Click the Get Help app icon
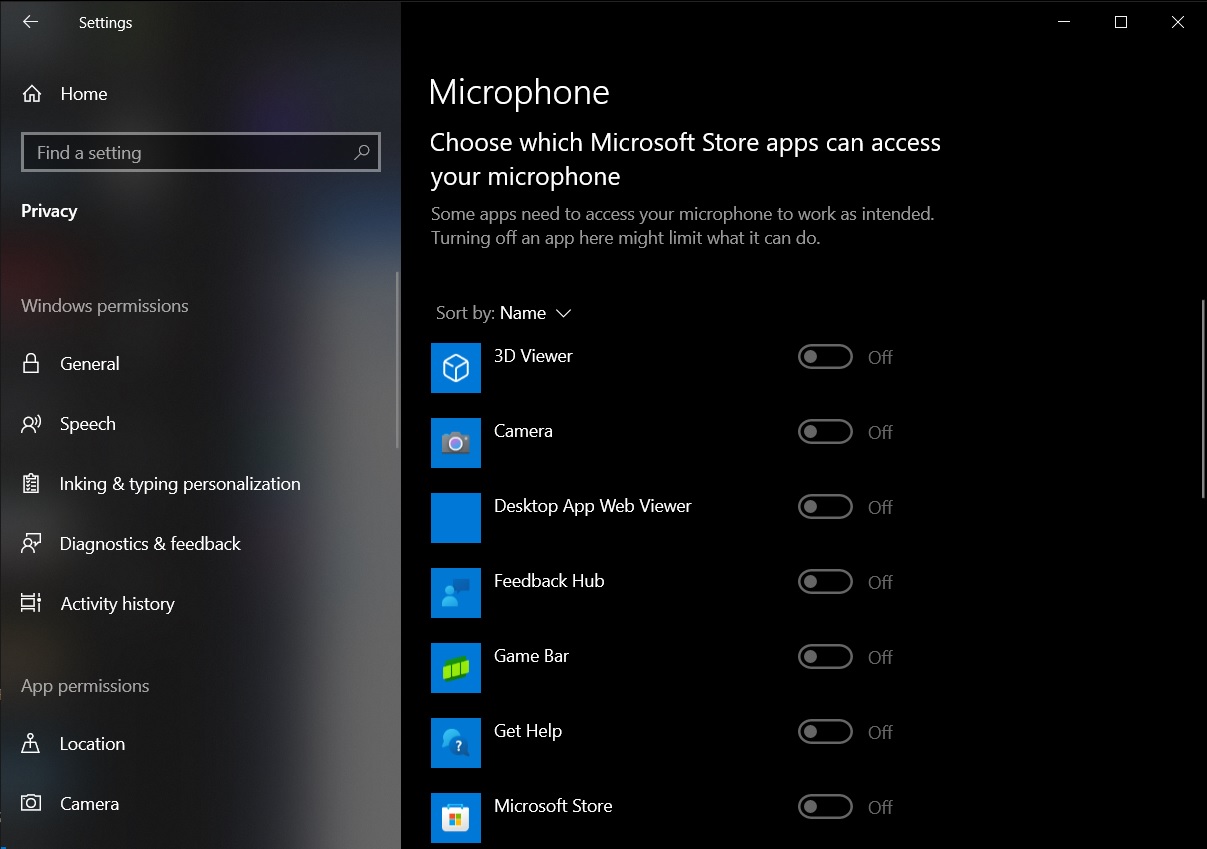1207x849 pixels. point(455,743)
